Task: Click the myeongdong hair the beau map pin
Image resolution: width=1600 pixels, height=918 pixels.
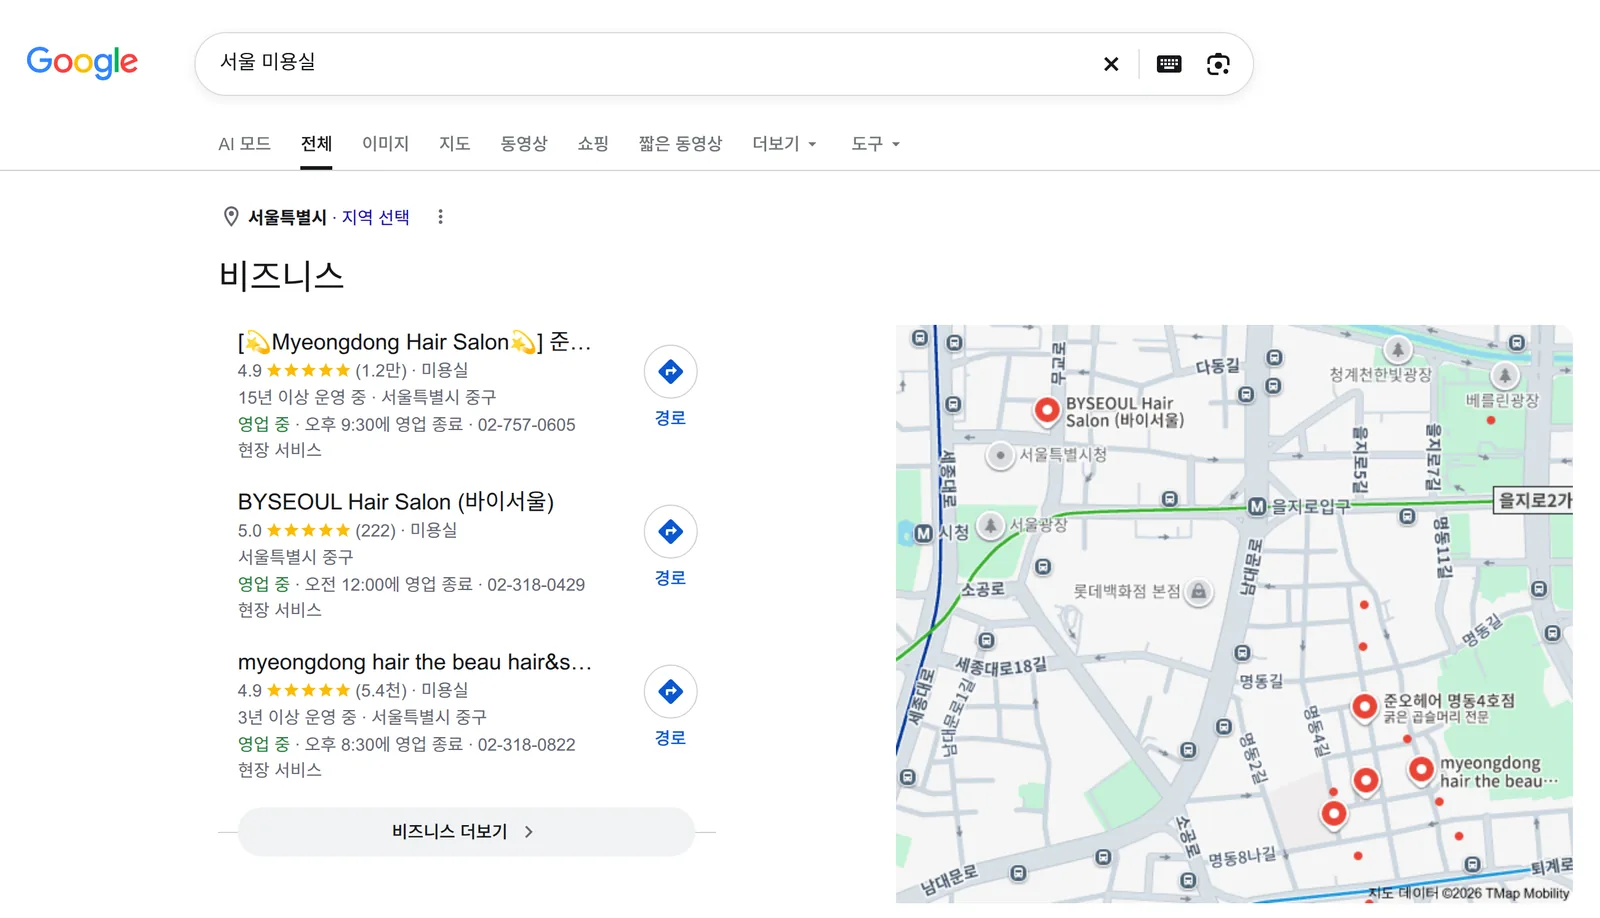Action: coord(1421,770)
